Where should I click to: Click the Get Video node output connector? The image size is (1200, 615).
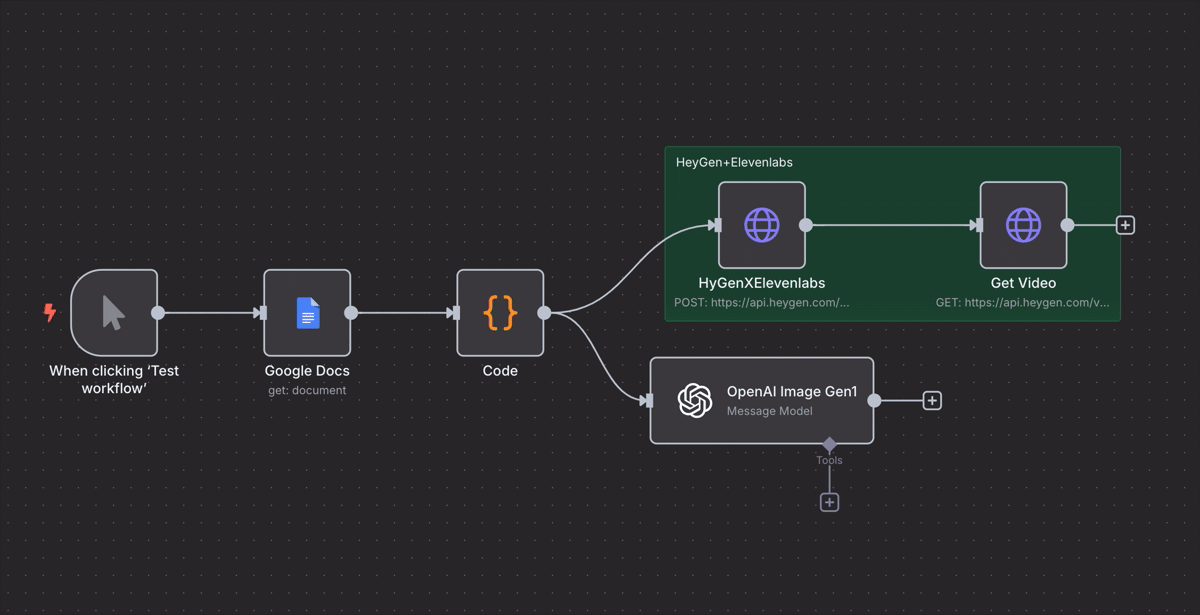point(1067,225)
